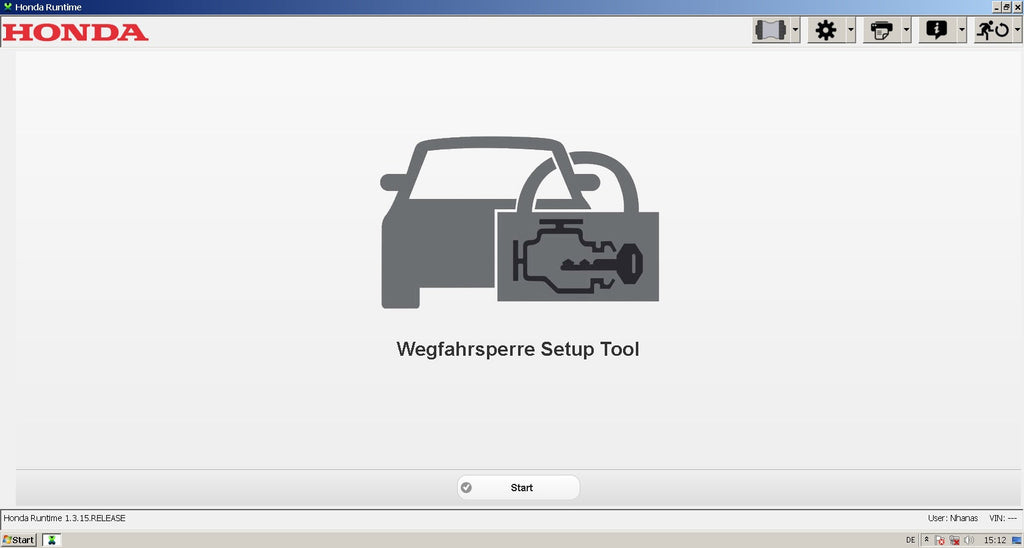Click the security shield tray icon
This screenshot has height=548, width=1024.
(940, 540)
